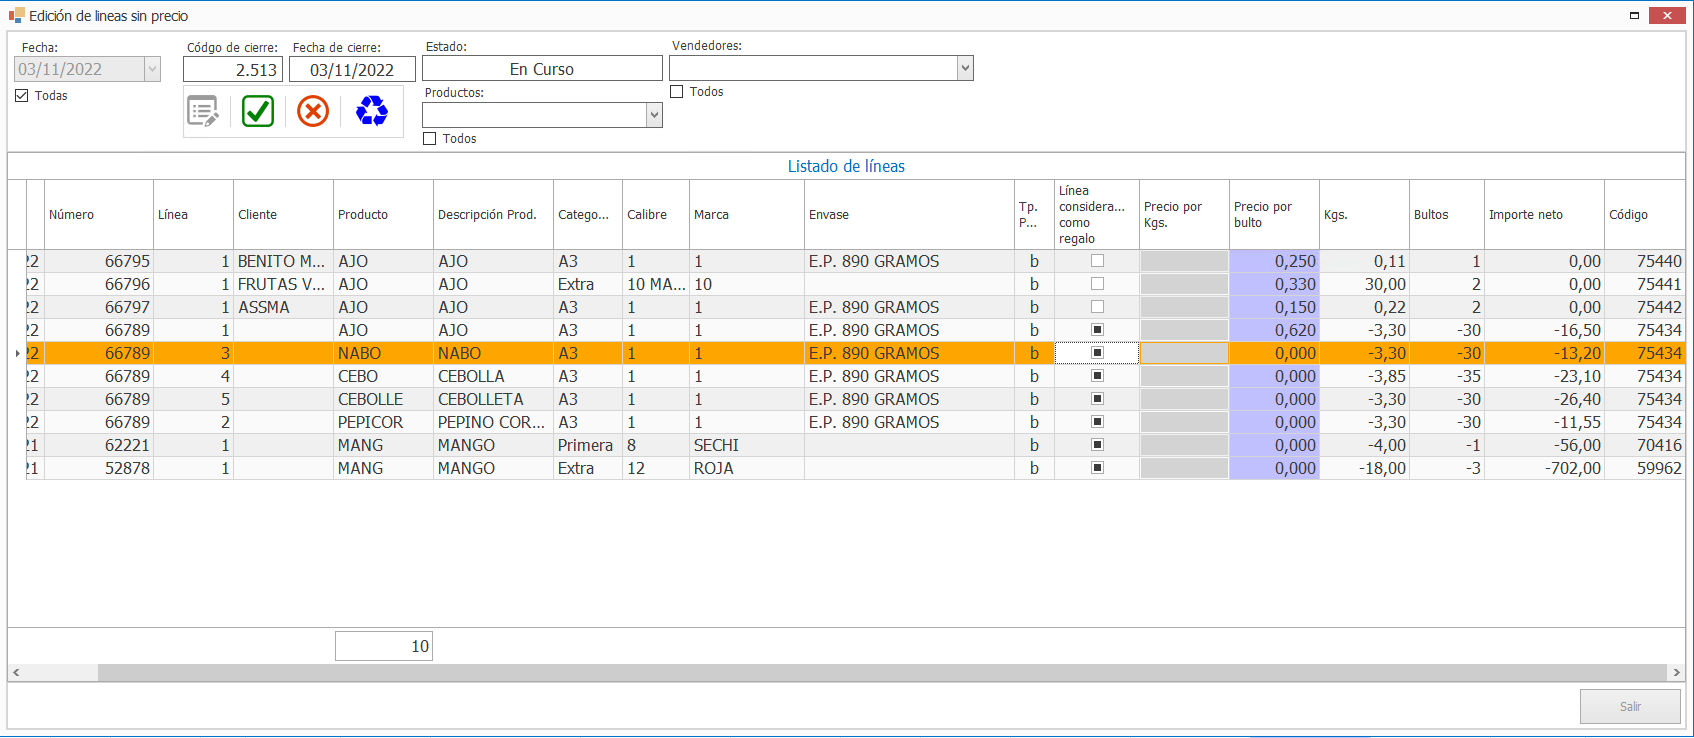Click the blue recycle refresh icon
This screenshot has width=1694, height=738.
pos(372,111)
